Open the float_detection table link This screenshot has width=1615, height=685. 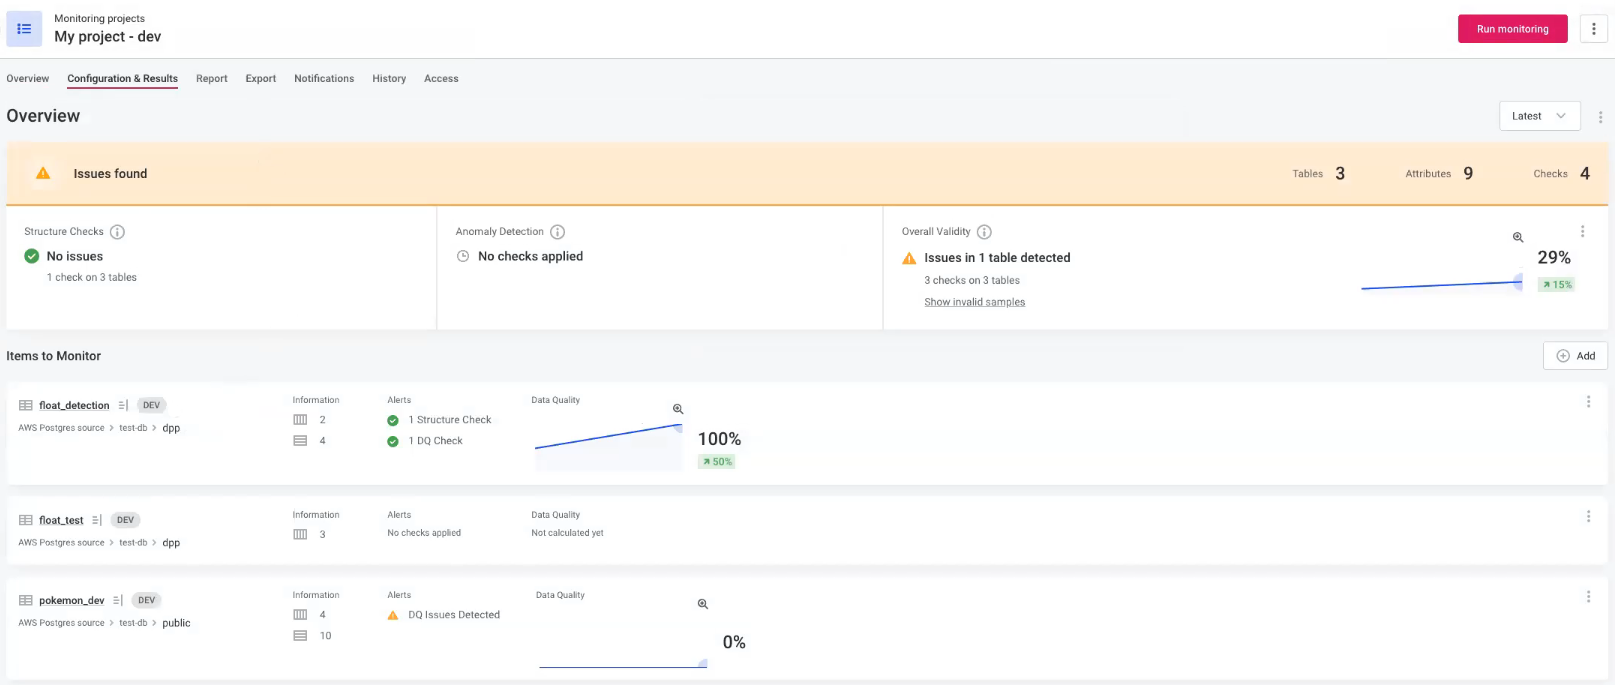[x=74, y=405]
